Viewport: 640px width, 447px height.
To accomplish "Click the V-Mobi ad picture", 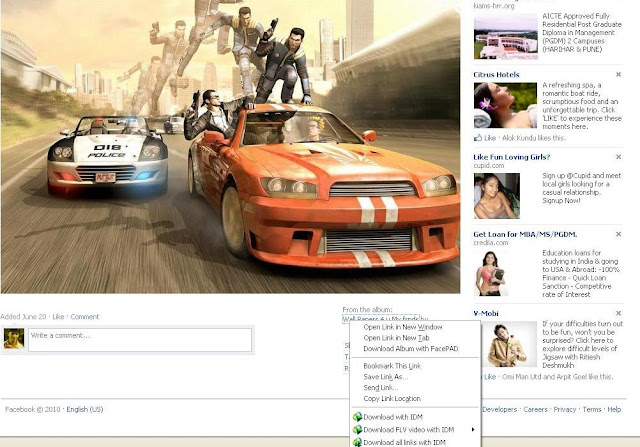I will [x=509, y=344].
